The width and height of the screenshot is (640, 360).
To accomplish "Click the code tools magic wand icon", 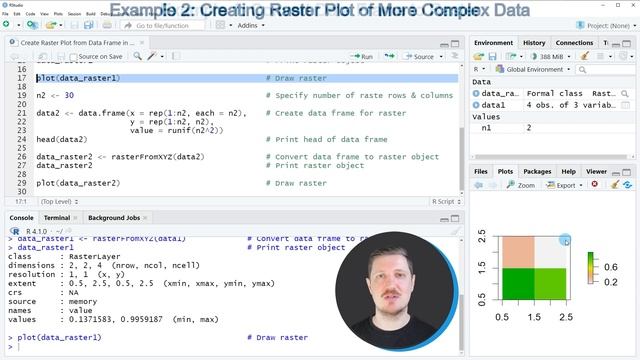I will (152, 56).
